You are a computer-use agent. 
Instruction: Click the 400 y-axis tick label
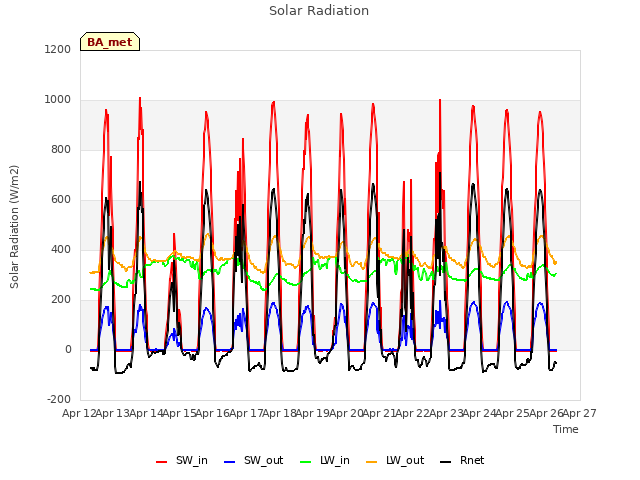tap(61, 249)
